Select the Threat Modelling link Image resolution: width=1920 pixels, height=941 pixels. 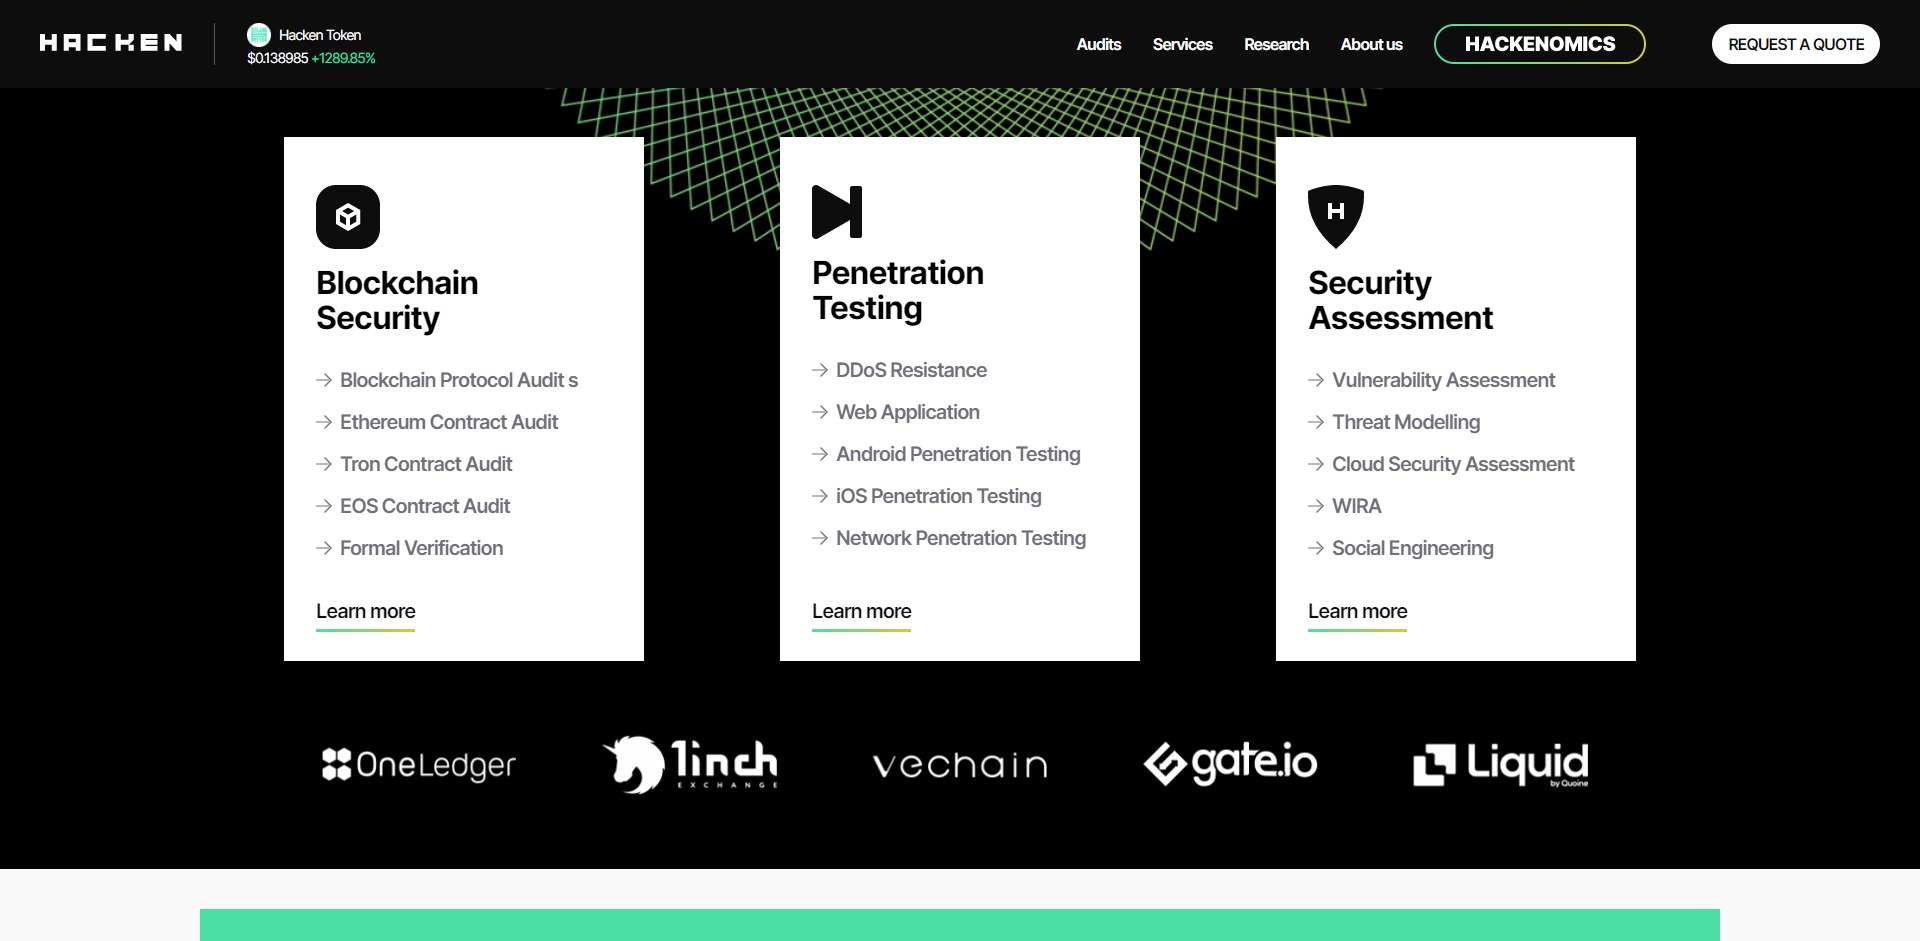point(1406,422)
